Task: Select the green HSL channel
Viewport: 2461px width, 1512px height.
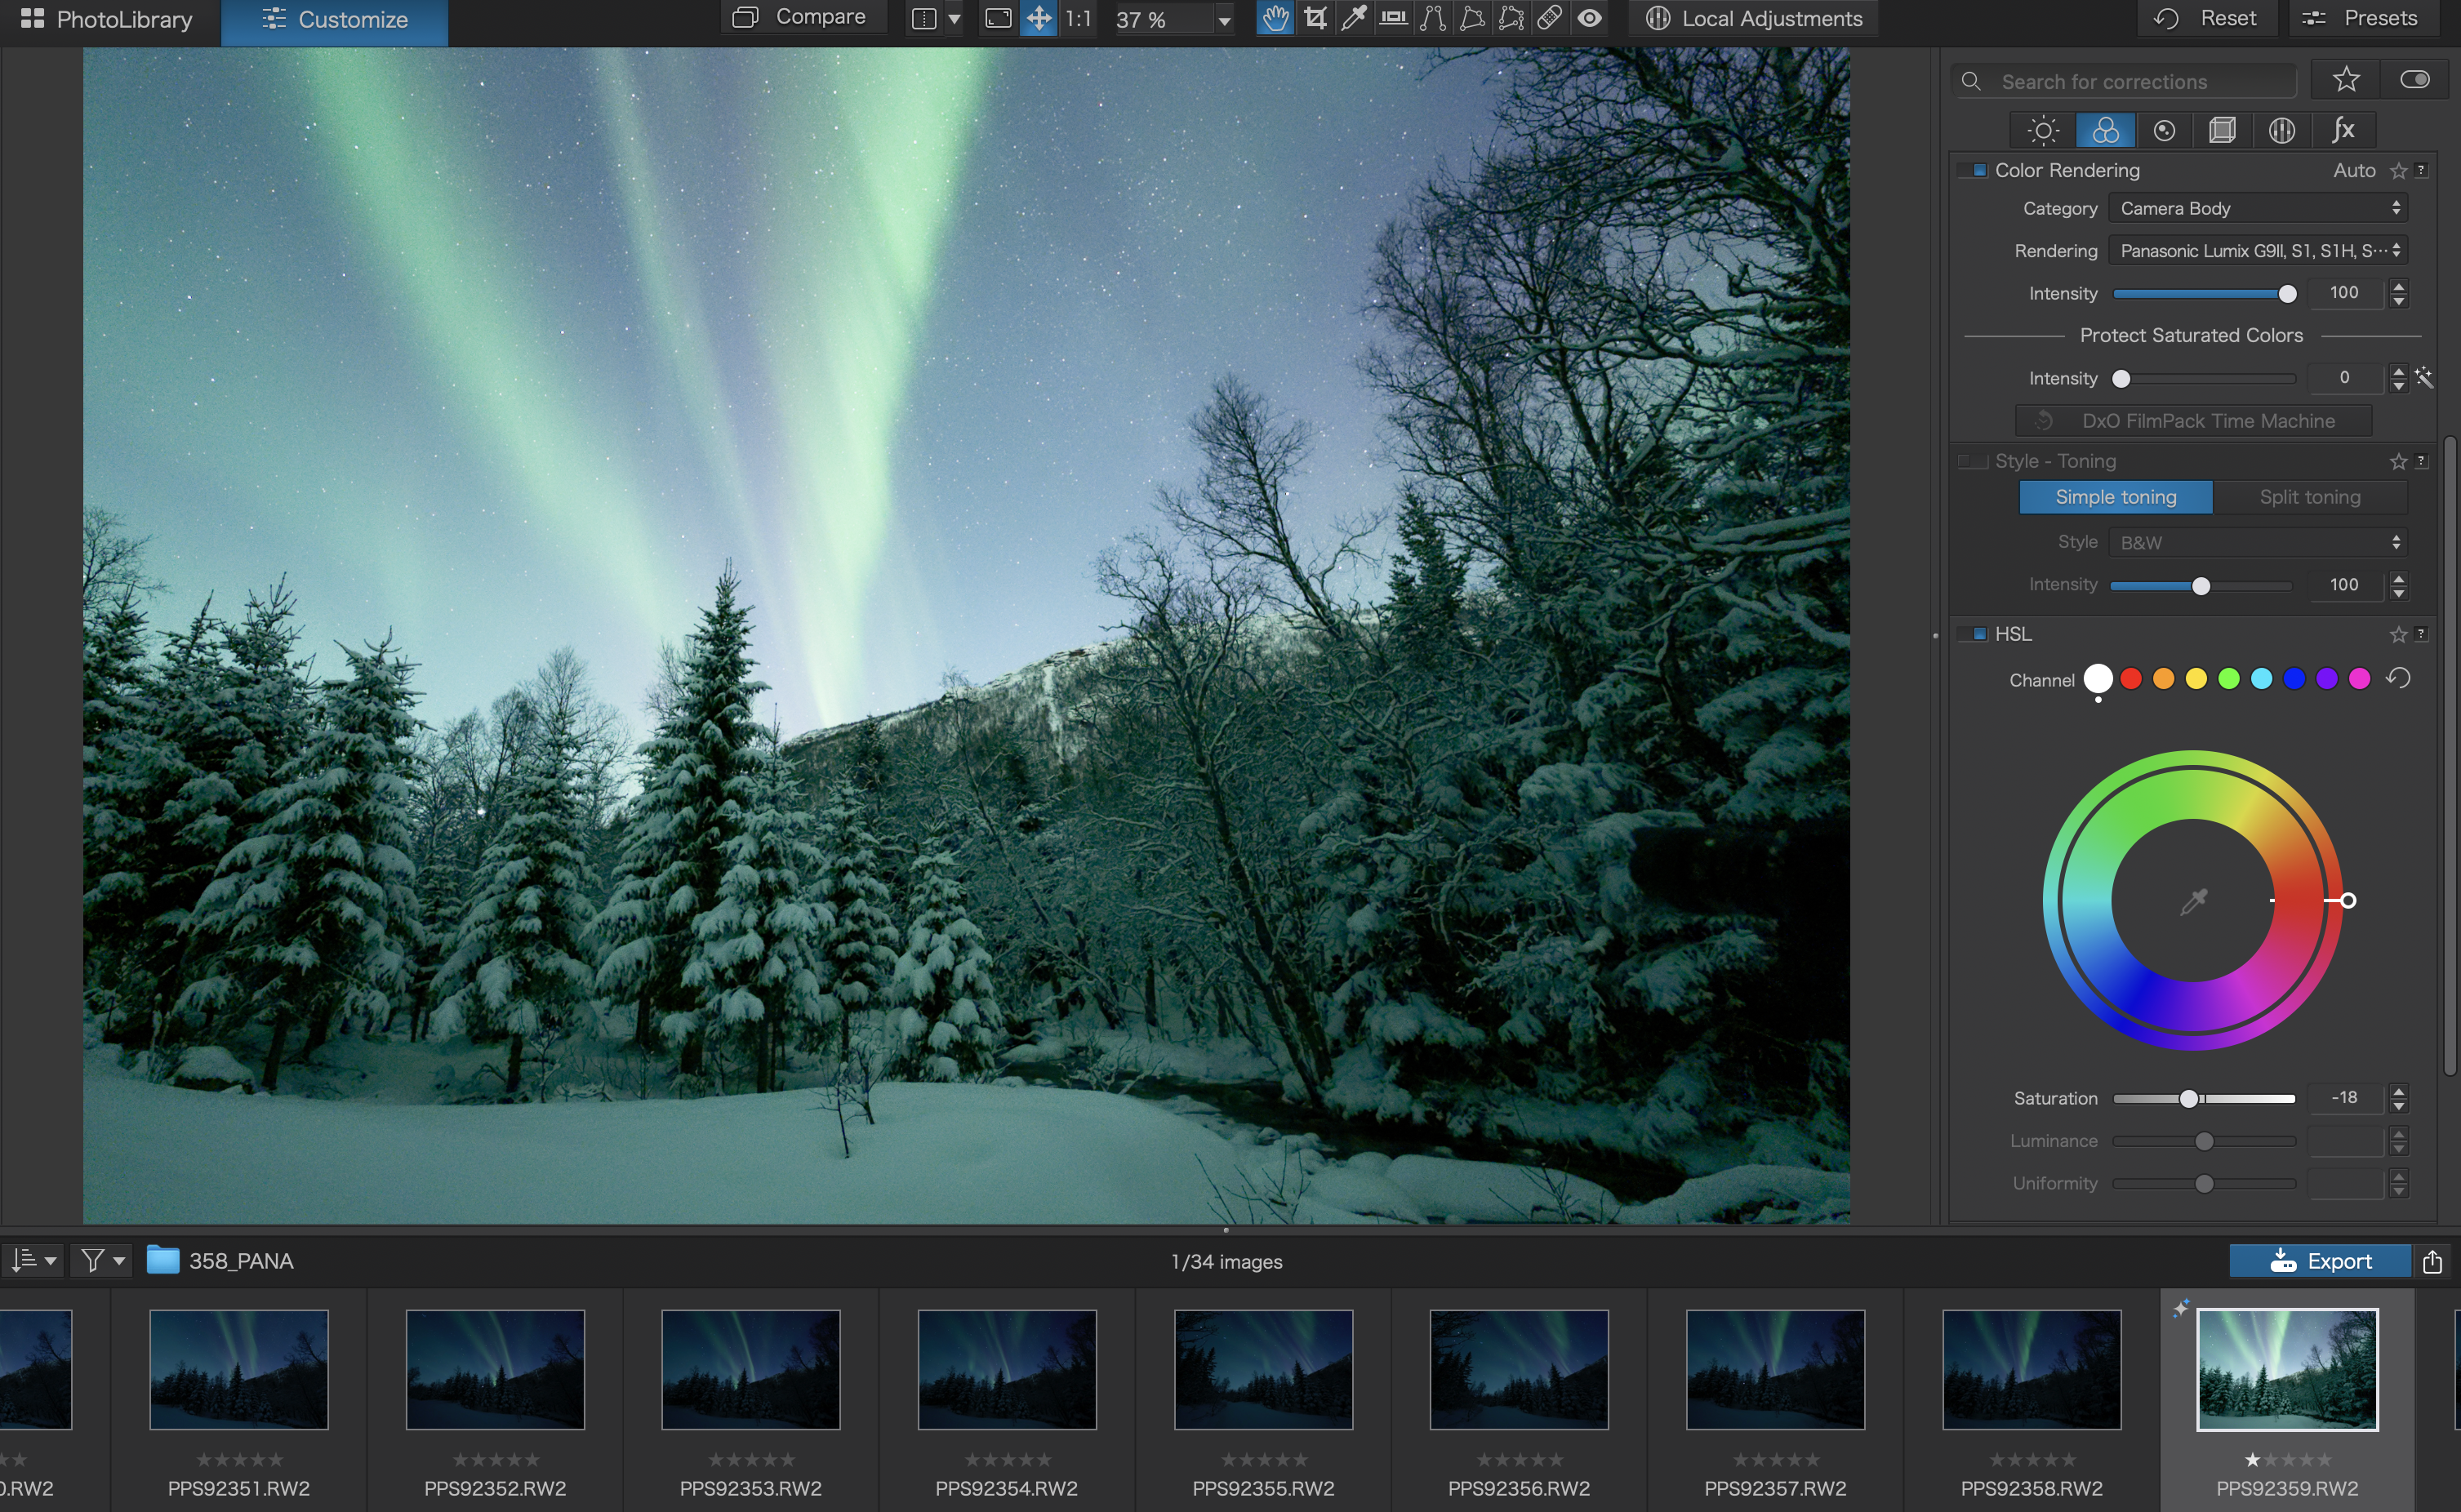Action: 2229,679
